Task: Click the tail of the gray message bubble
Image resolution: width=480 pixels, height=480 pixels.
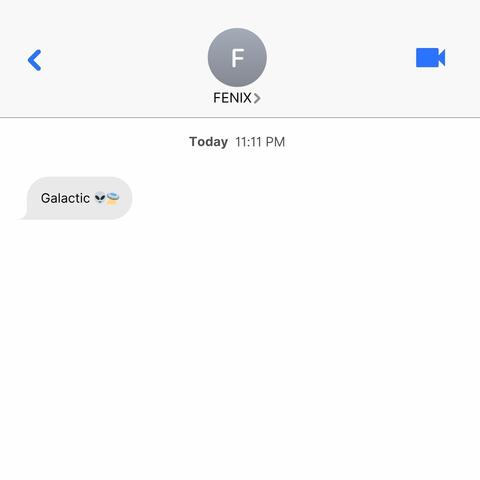Action: pos(23,217)
